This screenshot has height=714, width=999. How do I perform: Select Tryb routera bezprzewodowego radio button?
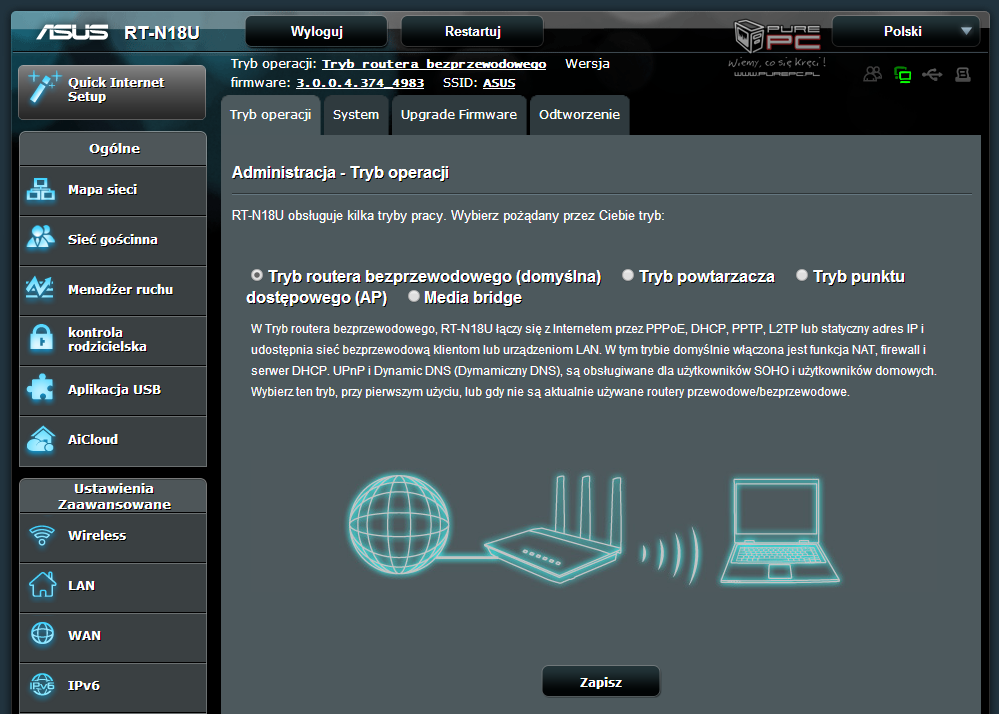(257, 275)
